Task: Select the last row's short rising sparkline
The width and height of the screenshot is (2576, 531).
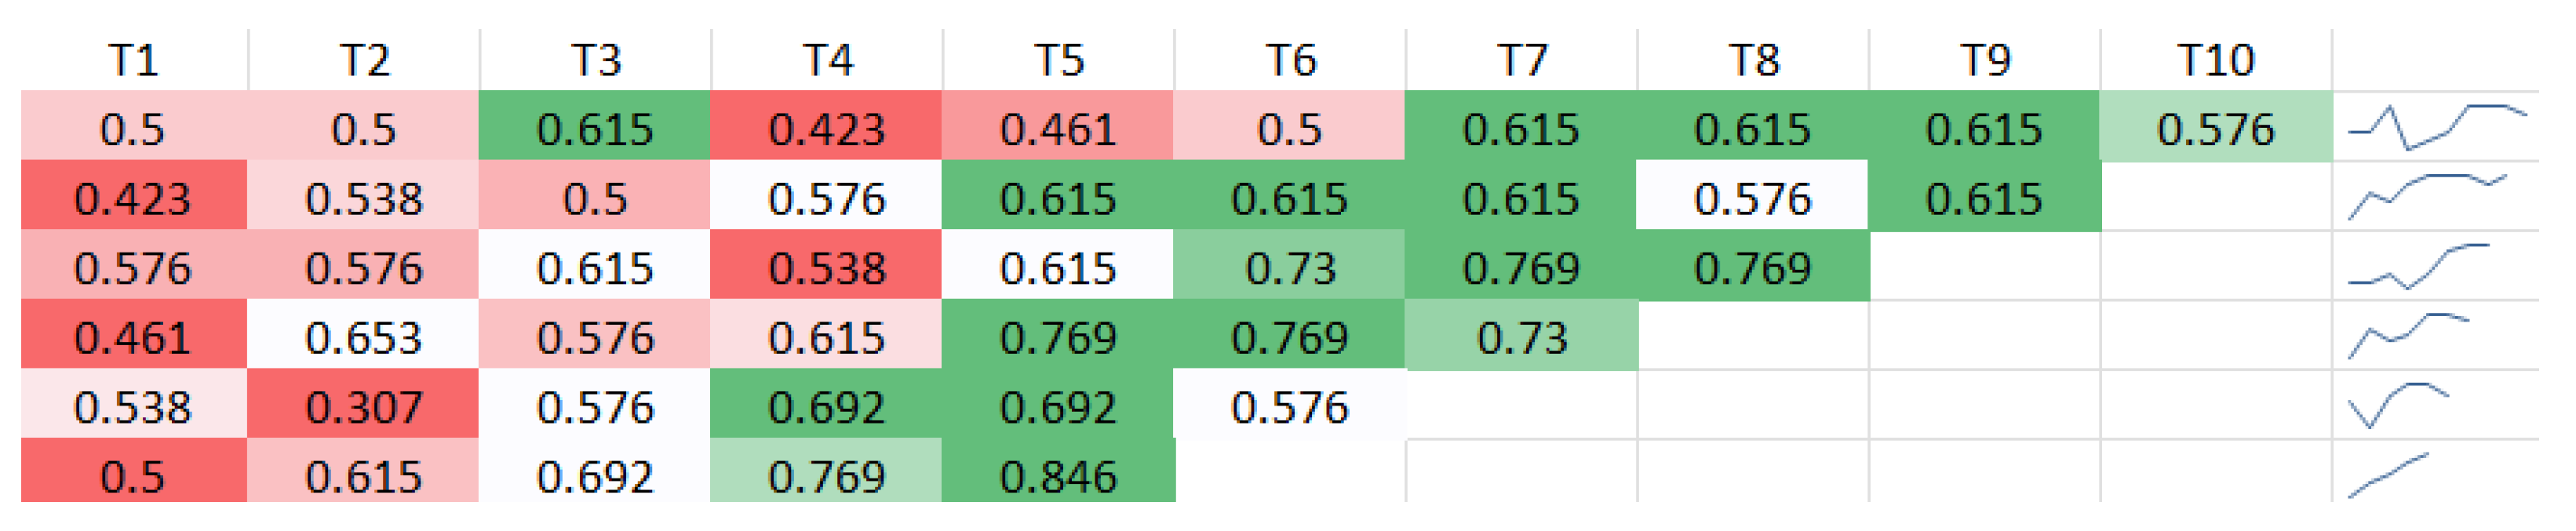Action: click(2388, 475)
